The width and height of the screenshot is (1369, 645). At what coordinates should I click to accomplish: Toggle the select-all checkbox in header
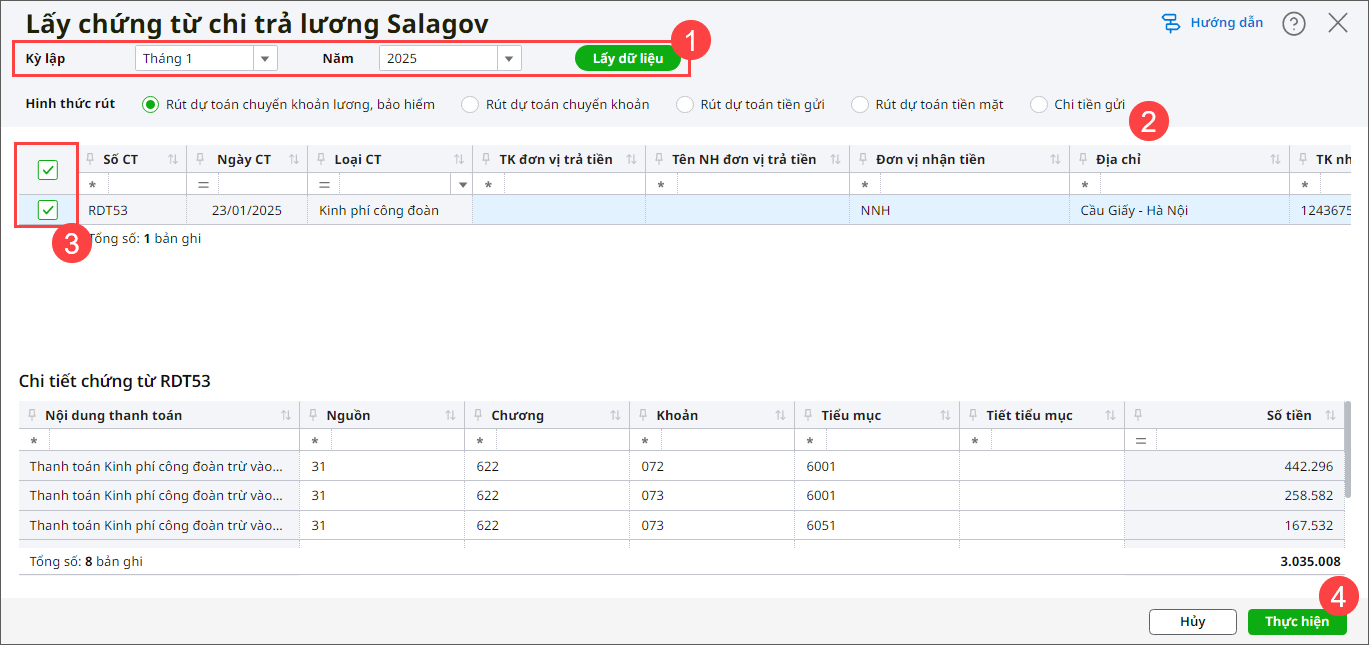pyautogui.click(x=47, y=170)
